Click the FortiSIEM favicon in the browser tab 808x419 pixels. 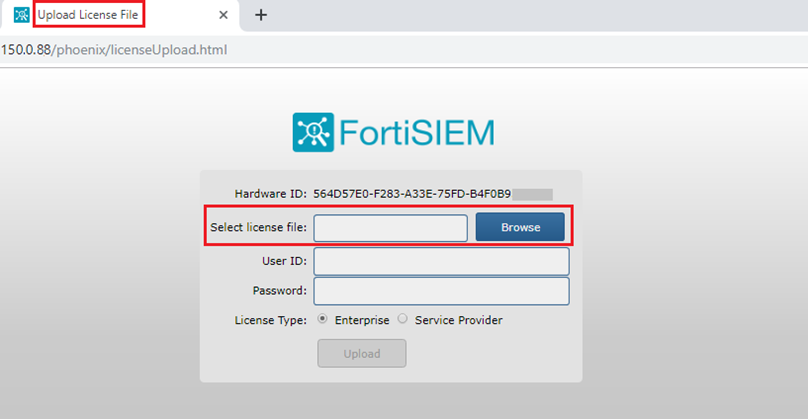click(21, 15)
